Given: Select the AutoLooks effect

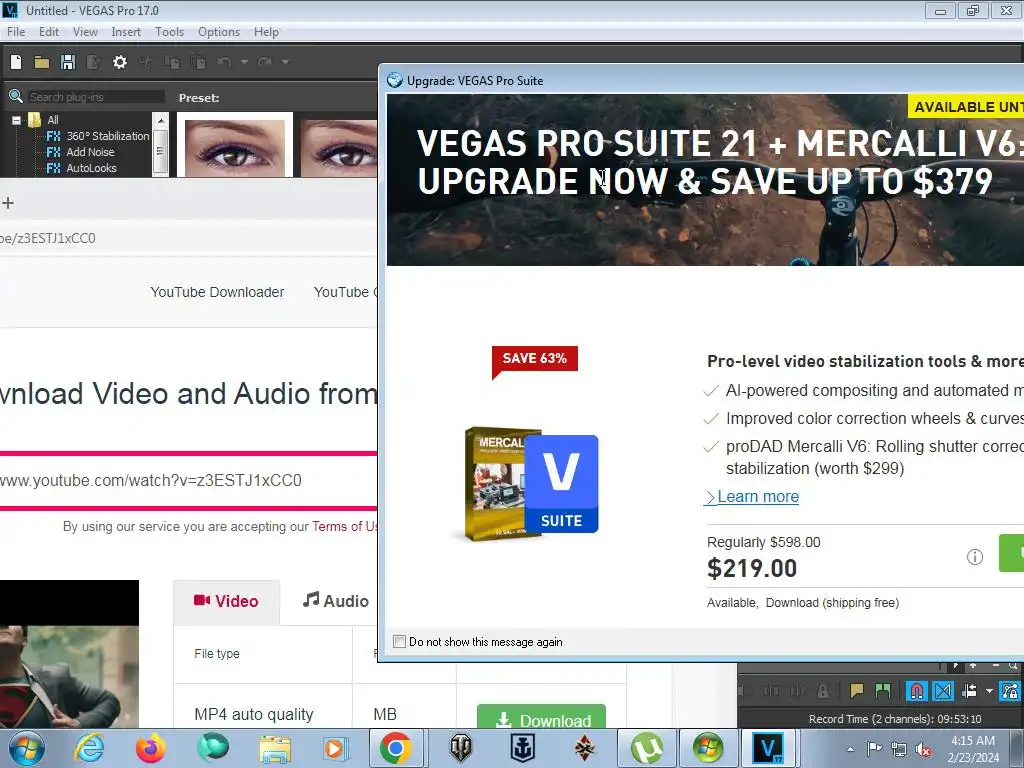Looking at the screenshot, I should [91, 168].
